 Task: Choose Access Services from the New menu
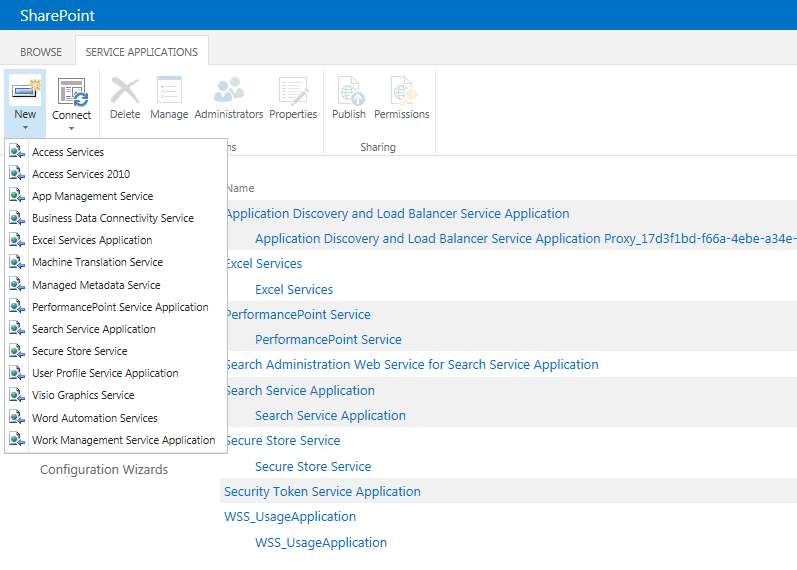[x=68, y=152]
